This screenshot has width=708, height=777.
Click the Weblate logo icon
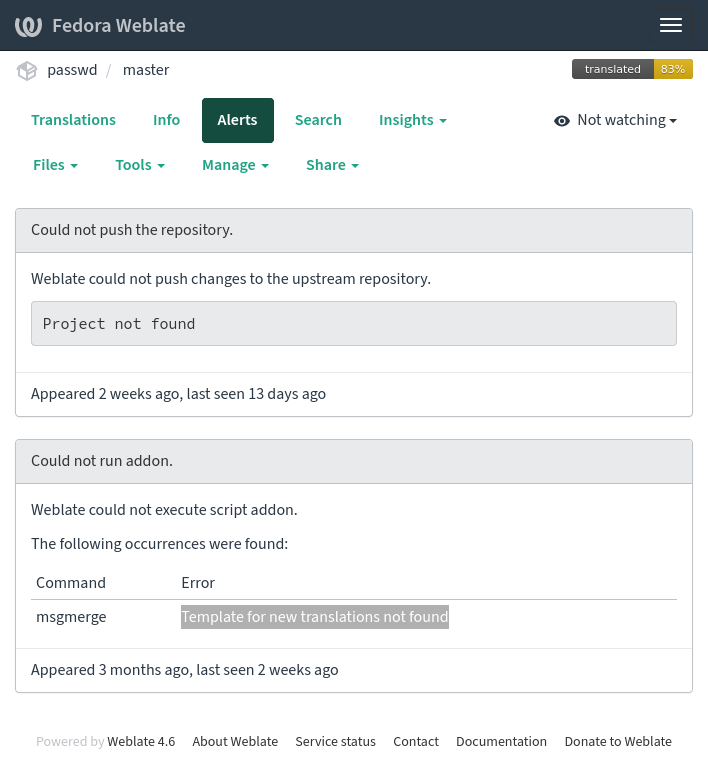click(28, 26)
